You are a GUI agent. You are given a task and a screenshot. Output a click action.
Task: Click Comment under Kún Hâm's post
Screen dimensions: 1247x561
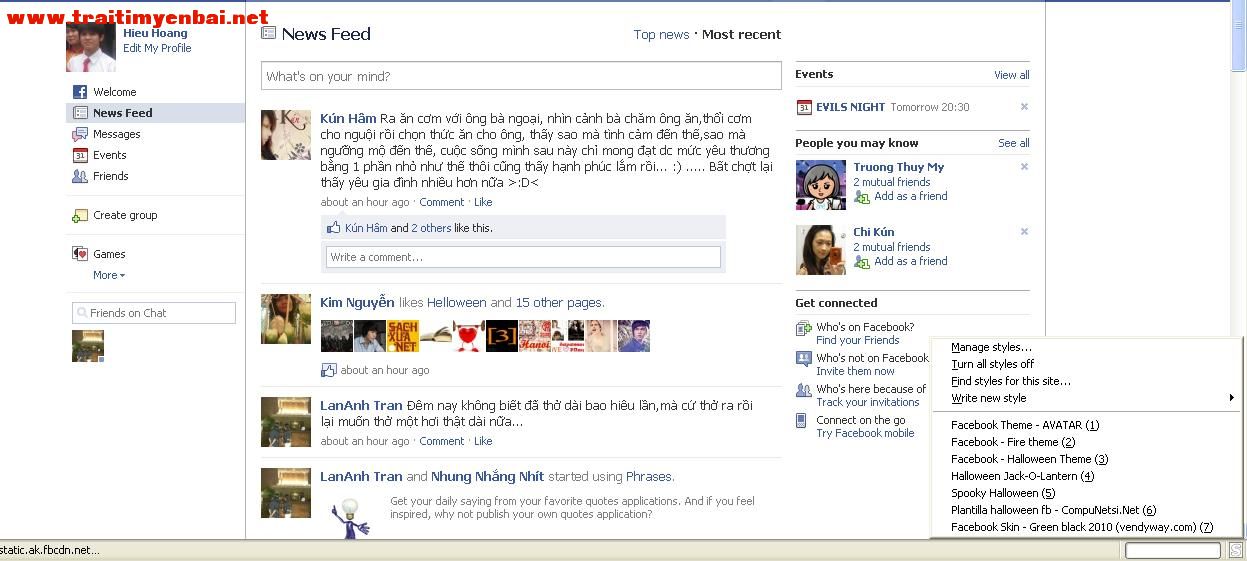[442, 202]
